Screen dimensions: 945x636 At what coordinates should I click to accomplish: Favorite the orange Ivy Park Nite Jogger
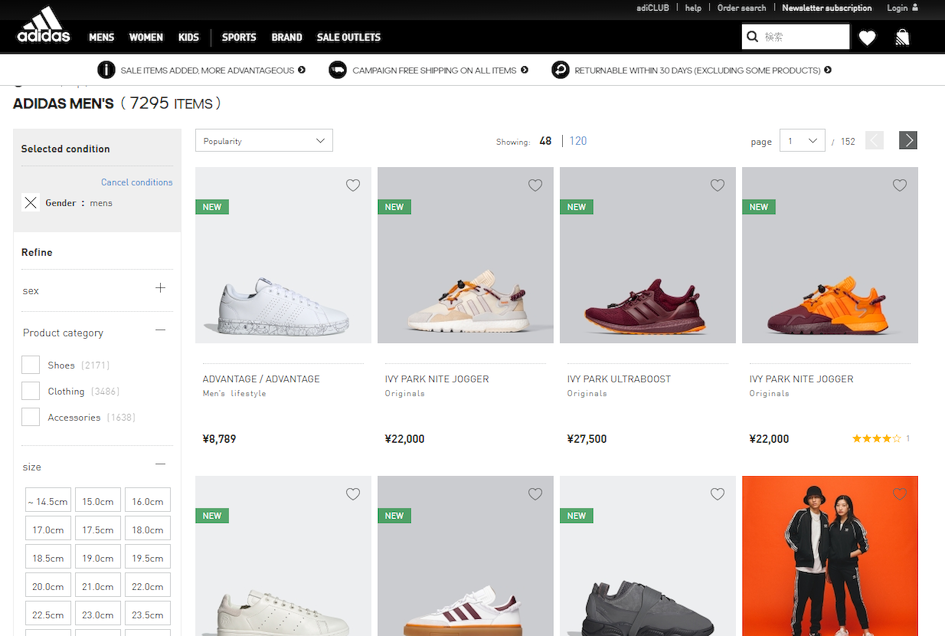click(x=899, y=185)
